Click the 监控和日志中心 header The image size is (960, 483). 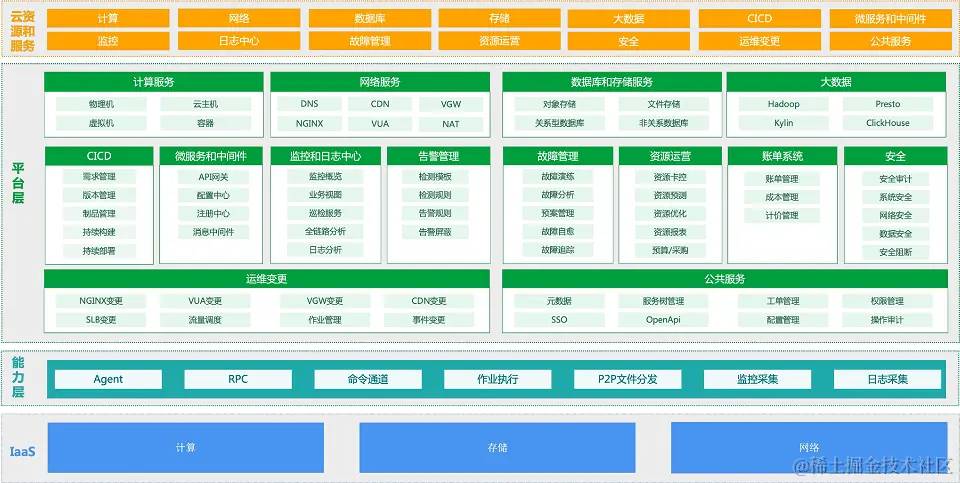326,156
